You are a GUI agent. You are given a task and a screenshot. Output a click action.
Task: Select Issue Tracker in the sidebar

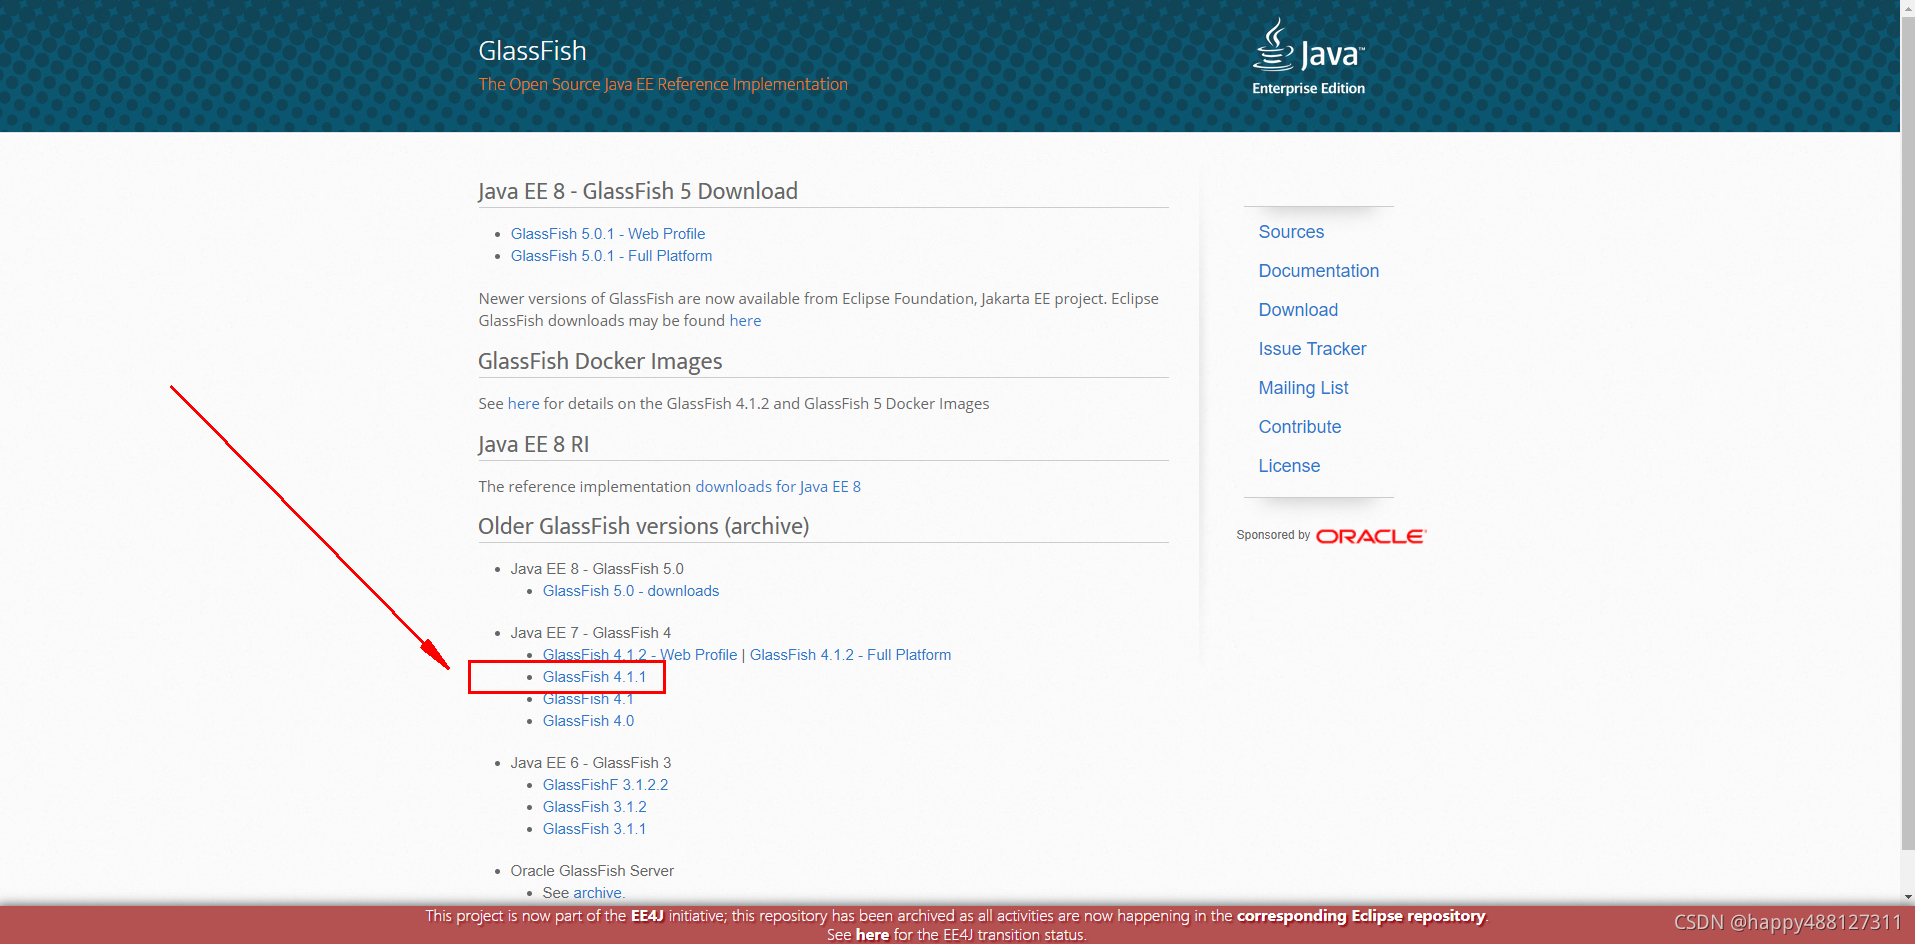[1312, 348]
